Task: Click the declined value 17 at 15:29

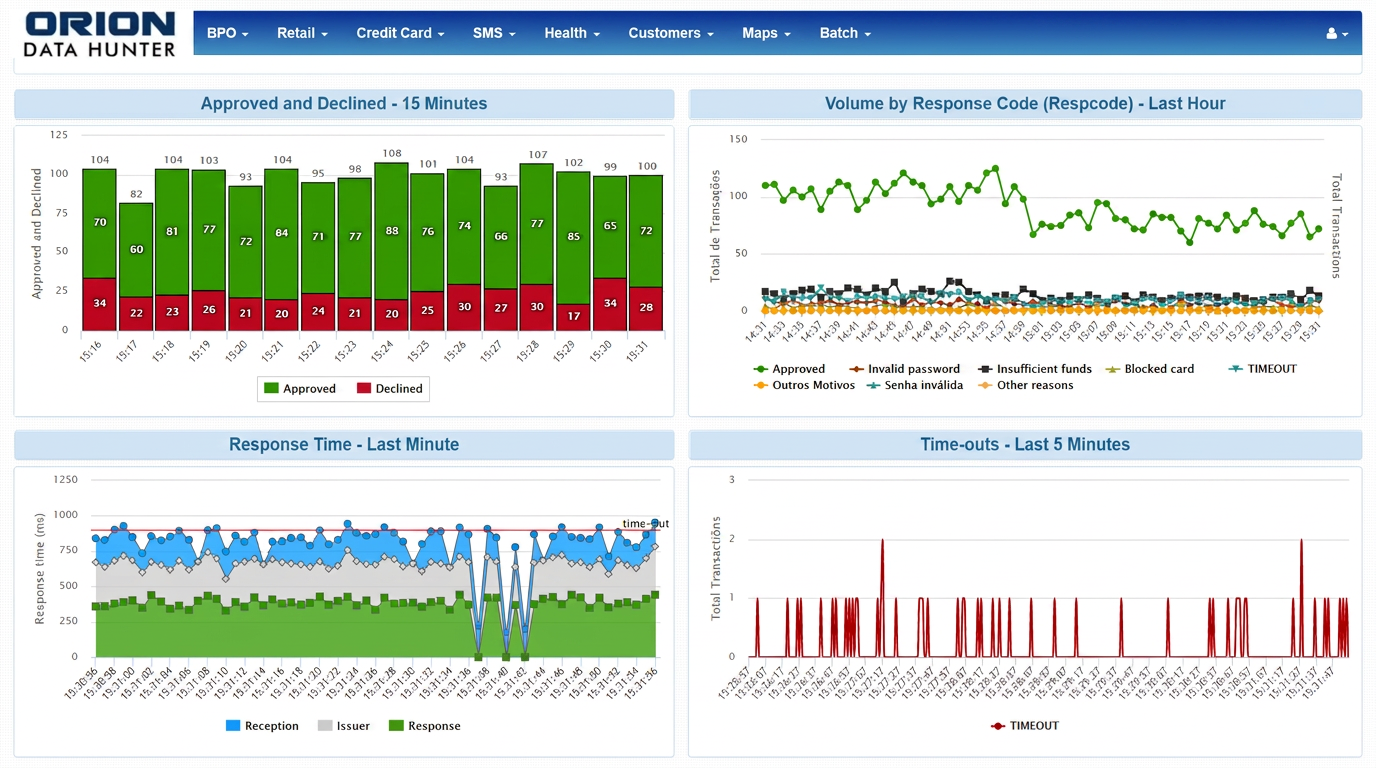Action: (573, 316)
